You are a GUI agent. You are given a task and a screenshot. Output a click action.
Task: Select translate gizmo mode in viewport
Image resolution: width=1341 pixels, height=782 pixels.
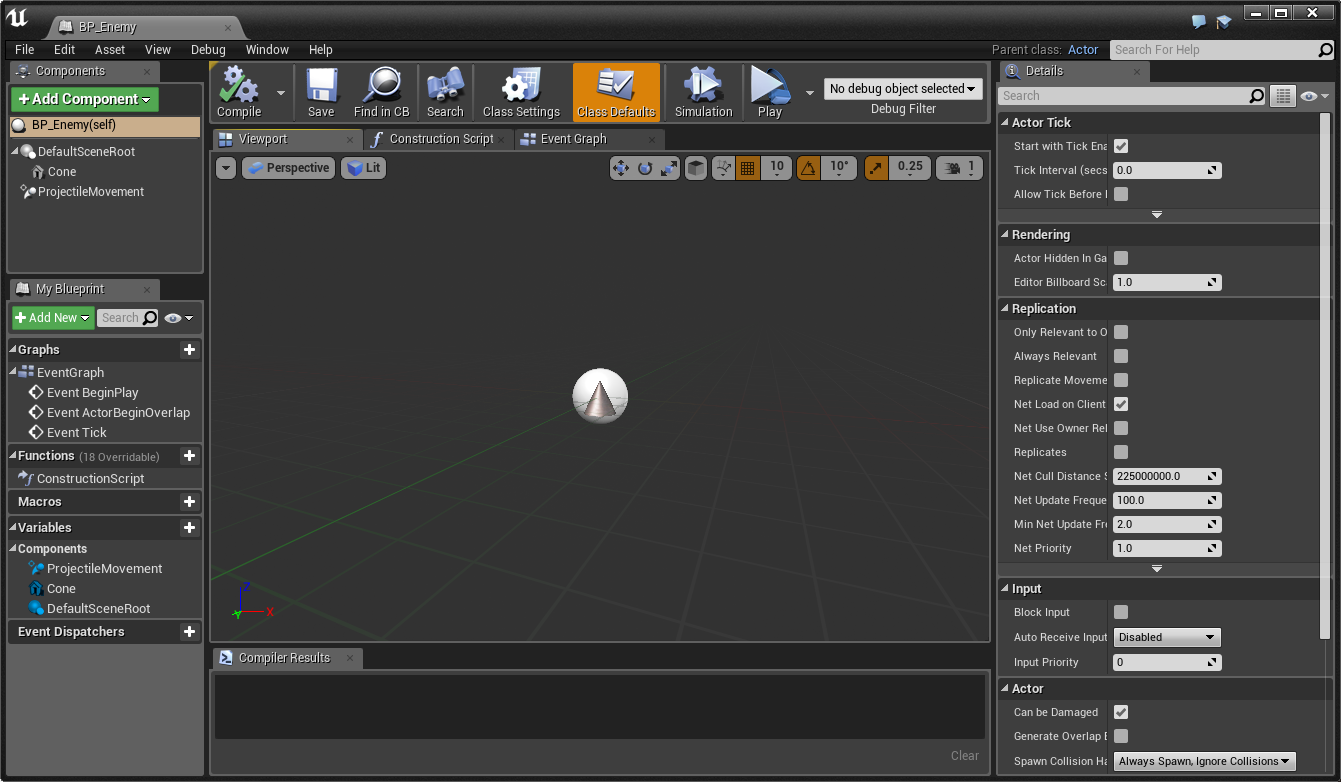click(620, 168)
